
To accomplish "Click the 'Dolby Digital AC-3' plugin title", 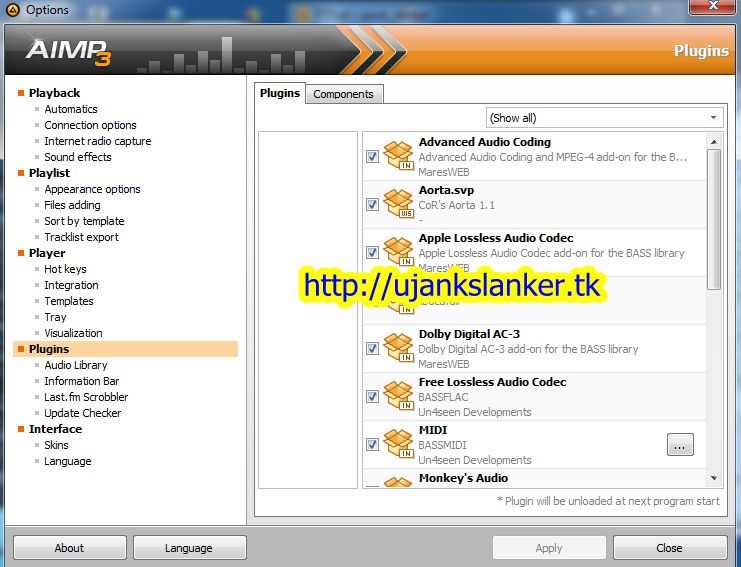I will [x=469, y=334].
